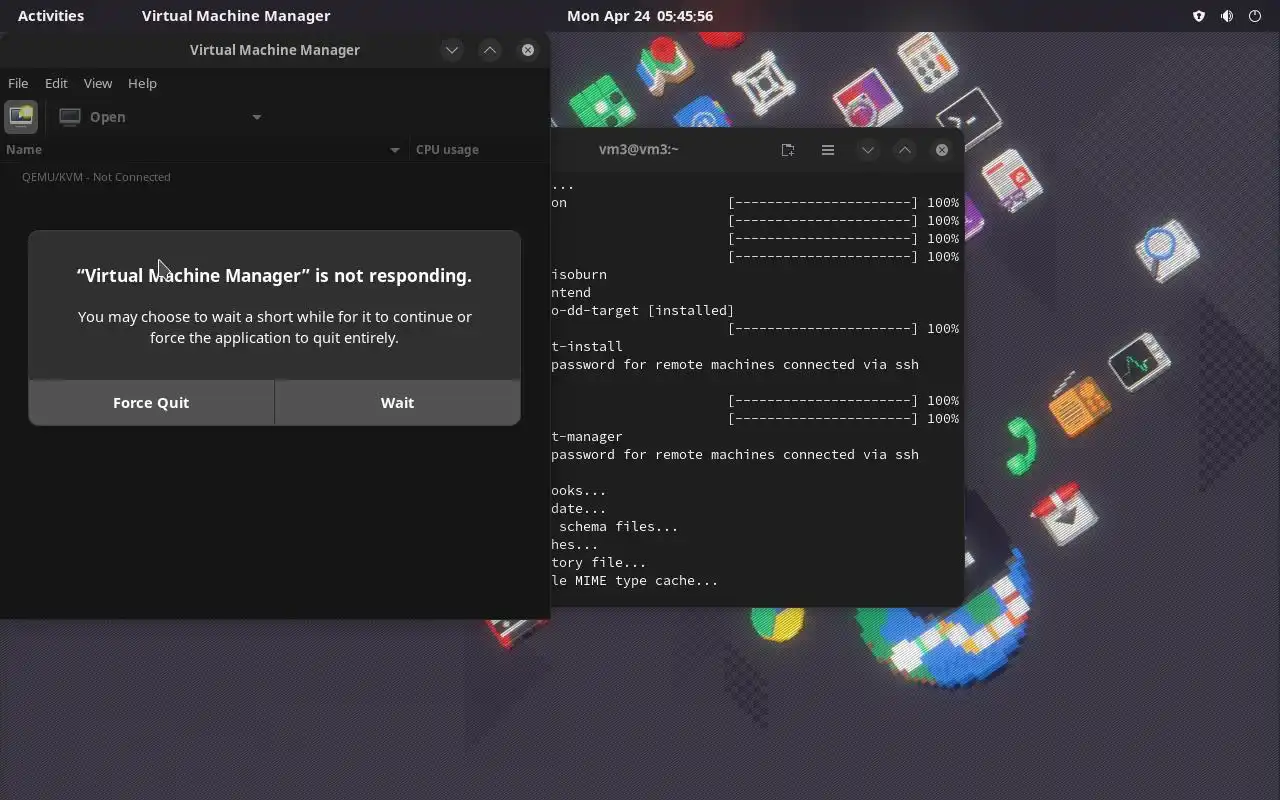Click the white frame boxes icon on wallpaper
Viewport: 1280px width, 800px height.
point(765,81)
